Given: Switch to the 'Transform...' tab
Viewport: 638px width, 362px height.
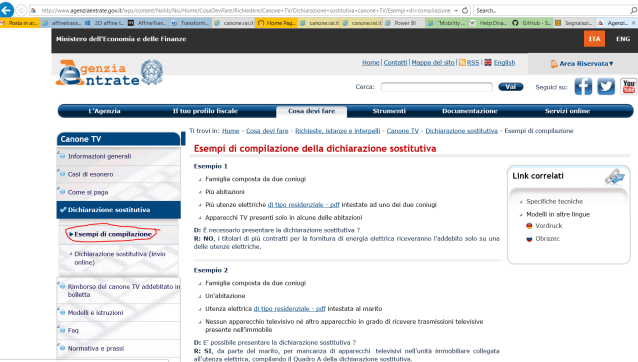Looking at the screenshot, I should [190, 23].
